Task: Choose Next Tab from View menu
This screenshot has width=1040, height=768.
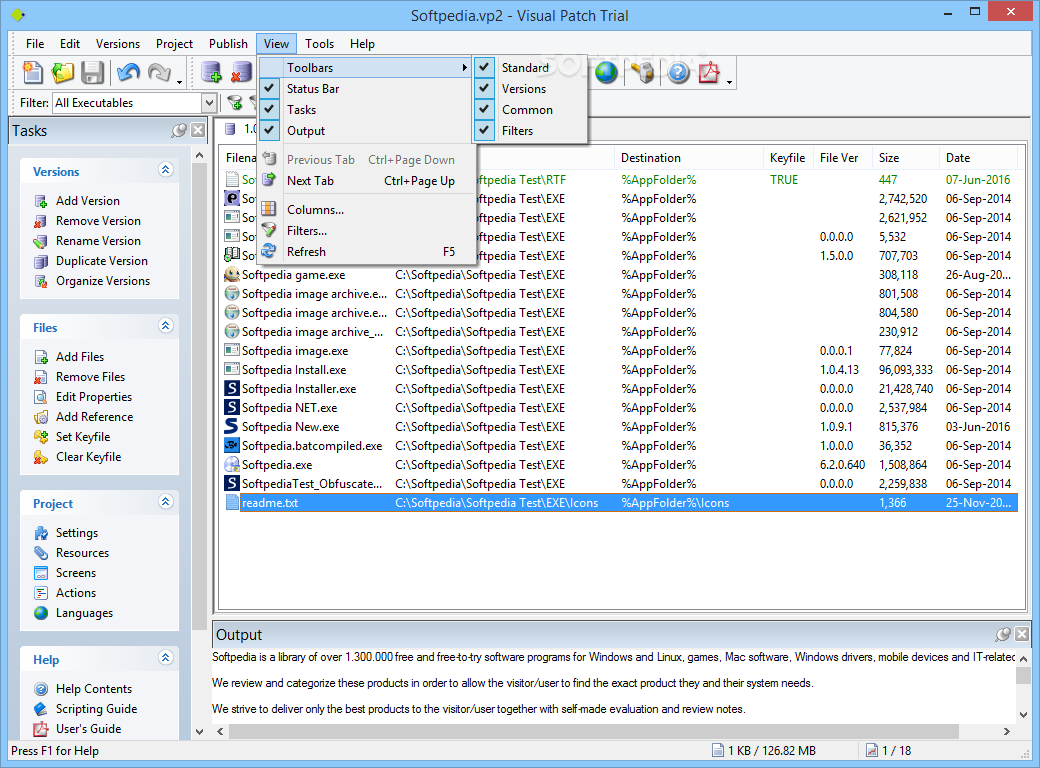Action: point(367,180)
